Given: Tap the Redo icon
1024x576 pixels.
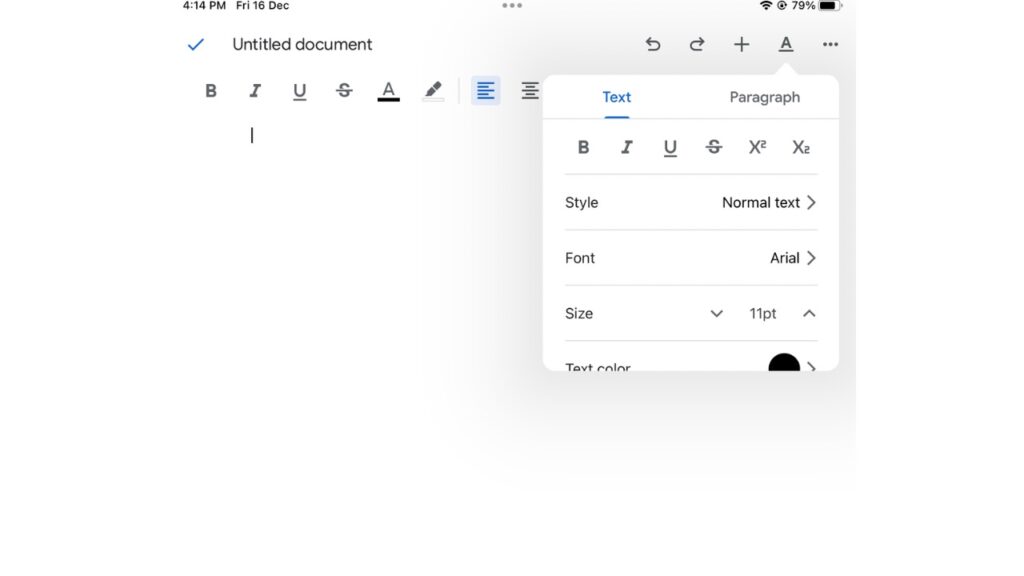Looking at the screenshot, I should click(x=697, y=44).
